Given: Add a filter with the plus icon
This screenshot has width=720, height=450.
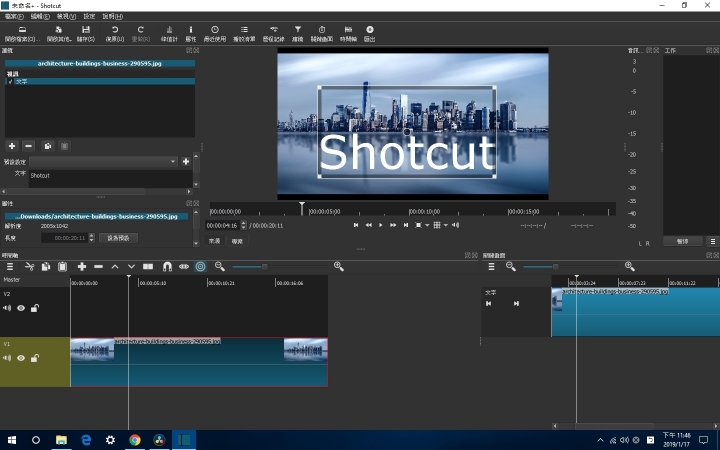Looking at the screenshot, I should point(12,146).
